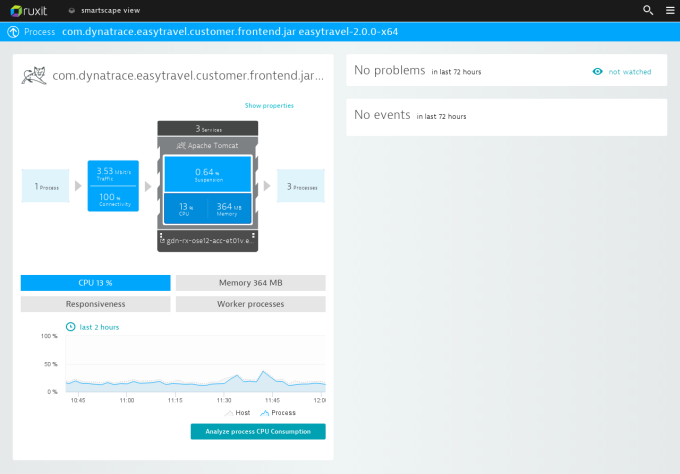Click the ruxit logo

(x=29, y=10)
